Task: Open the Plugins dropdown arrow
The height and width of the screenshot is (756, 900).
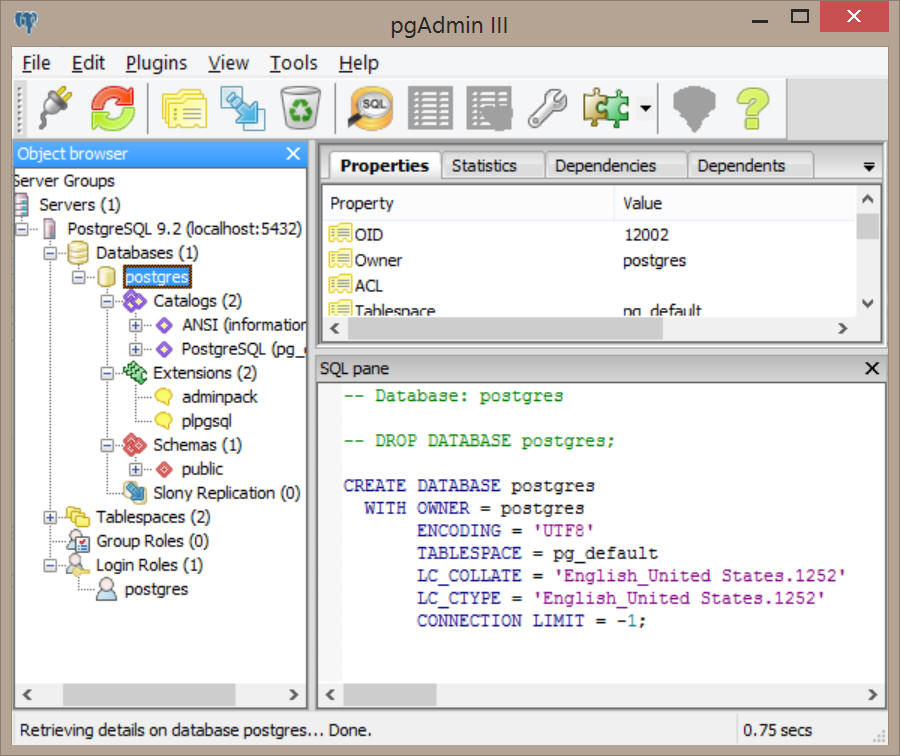Action: (x=646, y=108)
